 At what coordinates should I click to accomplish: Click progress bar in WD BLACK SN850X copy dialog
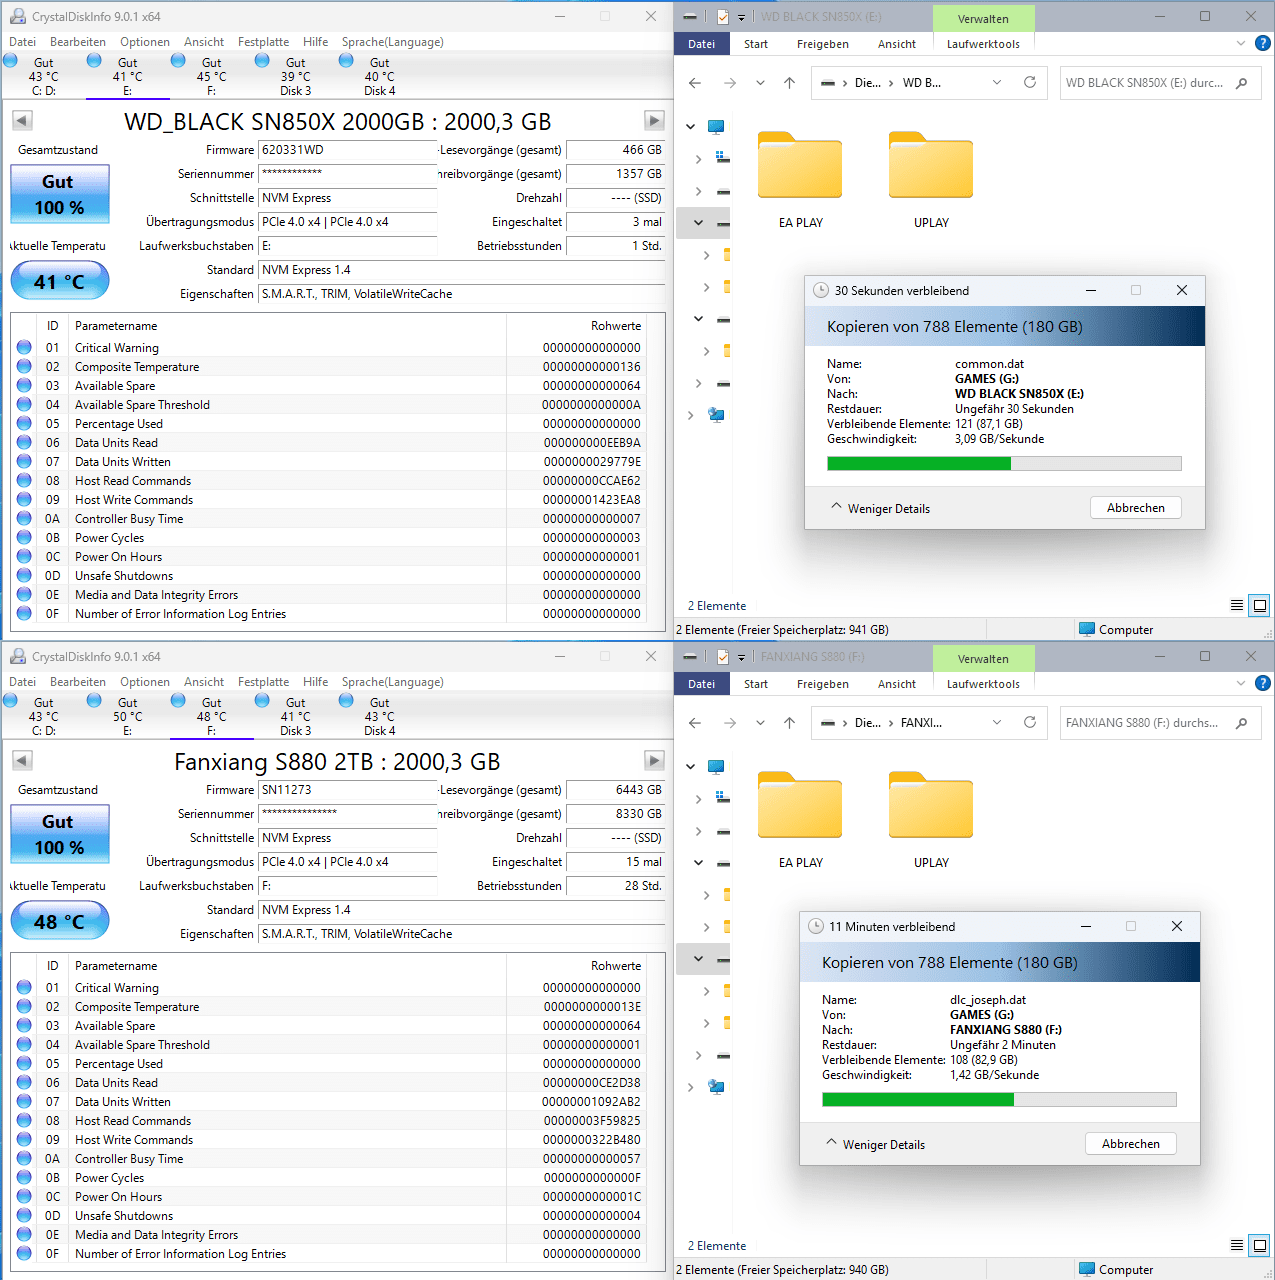coord(1004,463)
